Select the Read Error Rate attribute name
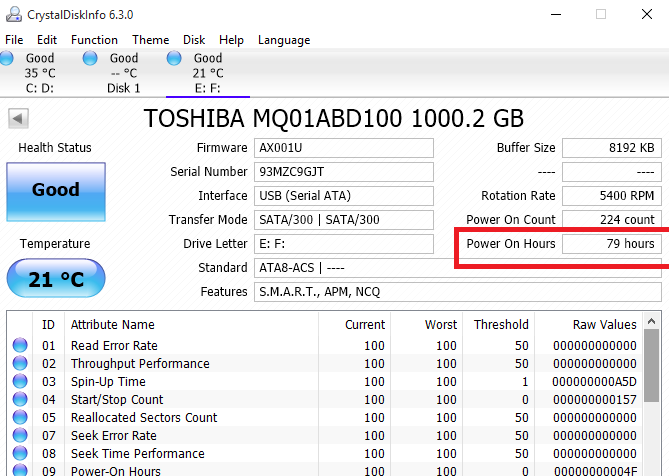This screenshot has height=476, width=669. 114,345
